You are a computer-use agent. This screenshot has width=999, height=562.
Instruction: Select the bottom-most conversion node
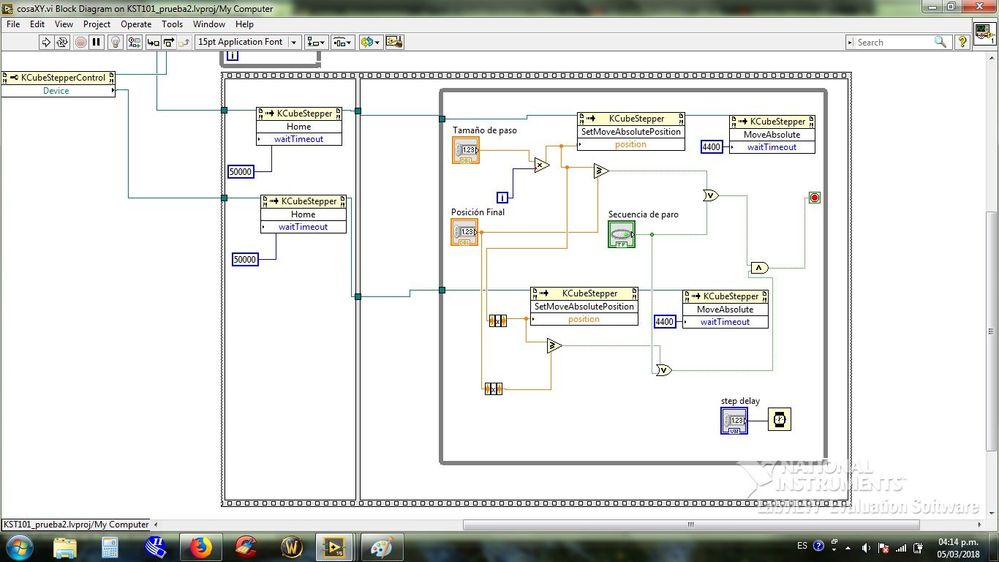[x=493, y=388]
